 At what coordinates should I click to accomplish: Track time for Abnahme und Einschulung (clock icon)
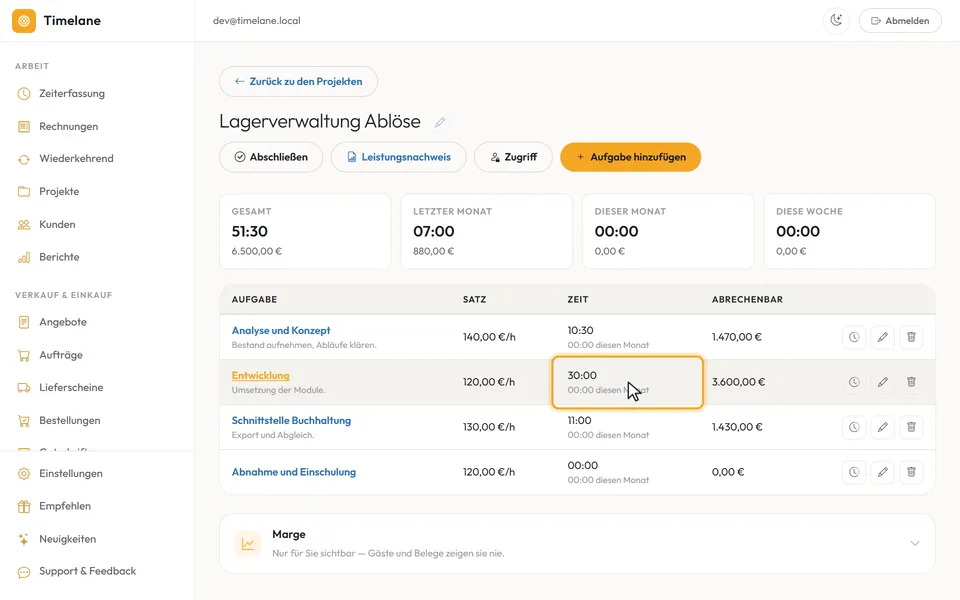coord(854,472)
